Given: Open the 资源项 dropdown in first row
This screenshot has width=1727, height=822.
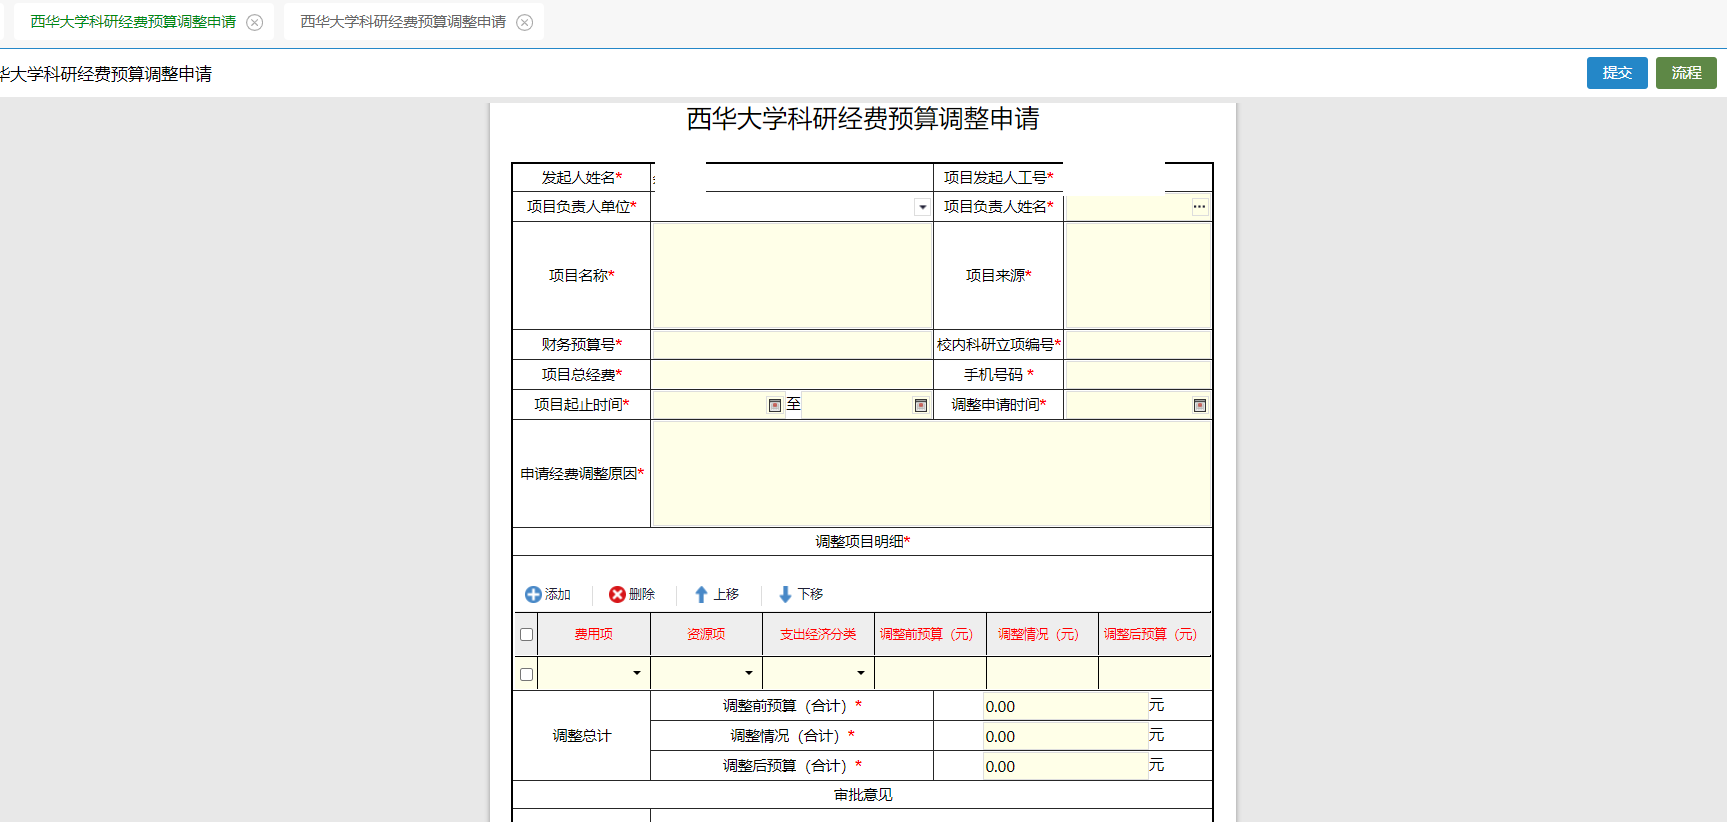Looking at the screenshot, I should (749, 673).
